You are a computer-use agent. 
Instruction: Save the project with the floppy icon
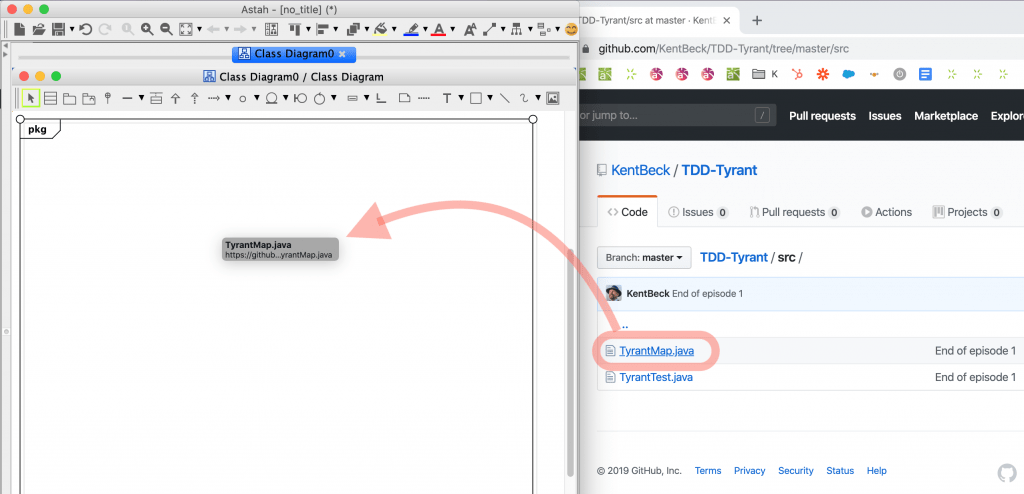(58, 29)
